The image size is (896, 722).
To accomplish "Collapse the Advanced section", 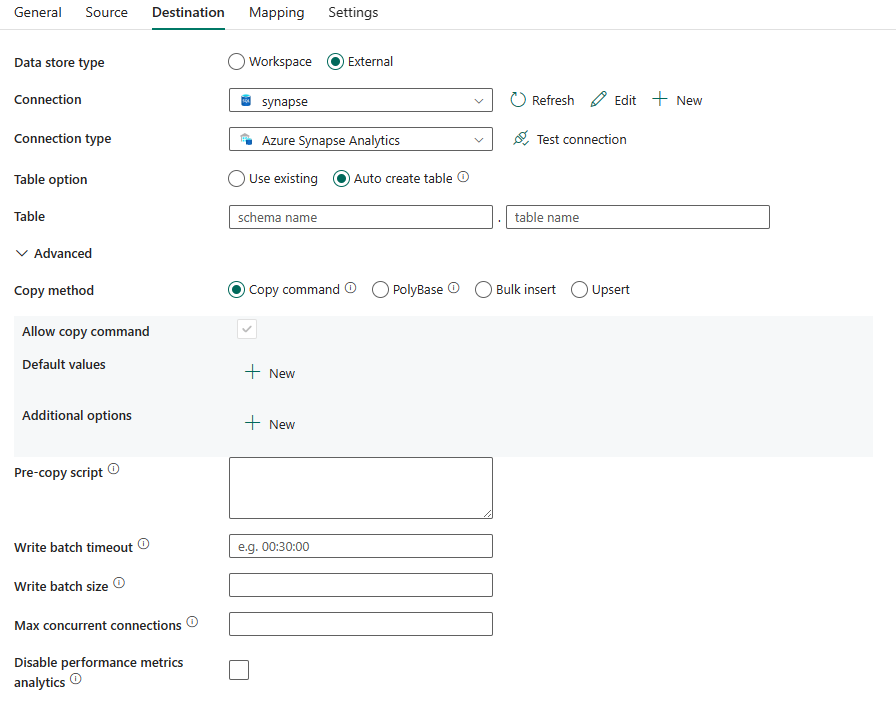I will pyautogui.click(x=22, y=253).
